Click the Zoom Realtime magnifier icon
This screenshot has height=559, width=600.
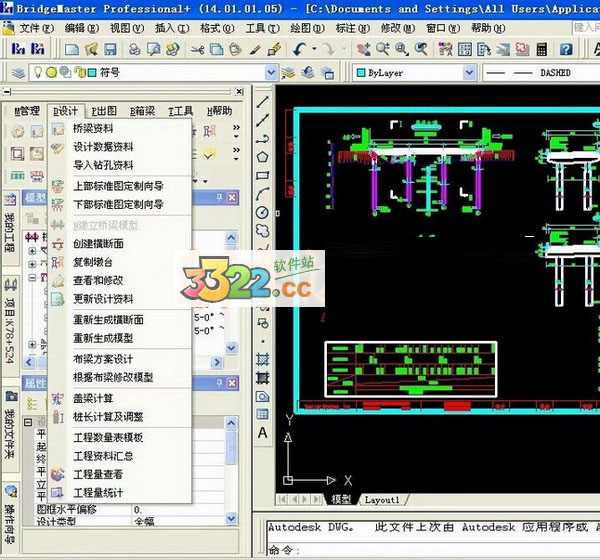(383, 49)
